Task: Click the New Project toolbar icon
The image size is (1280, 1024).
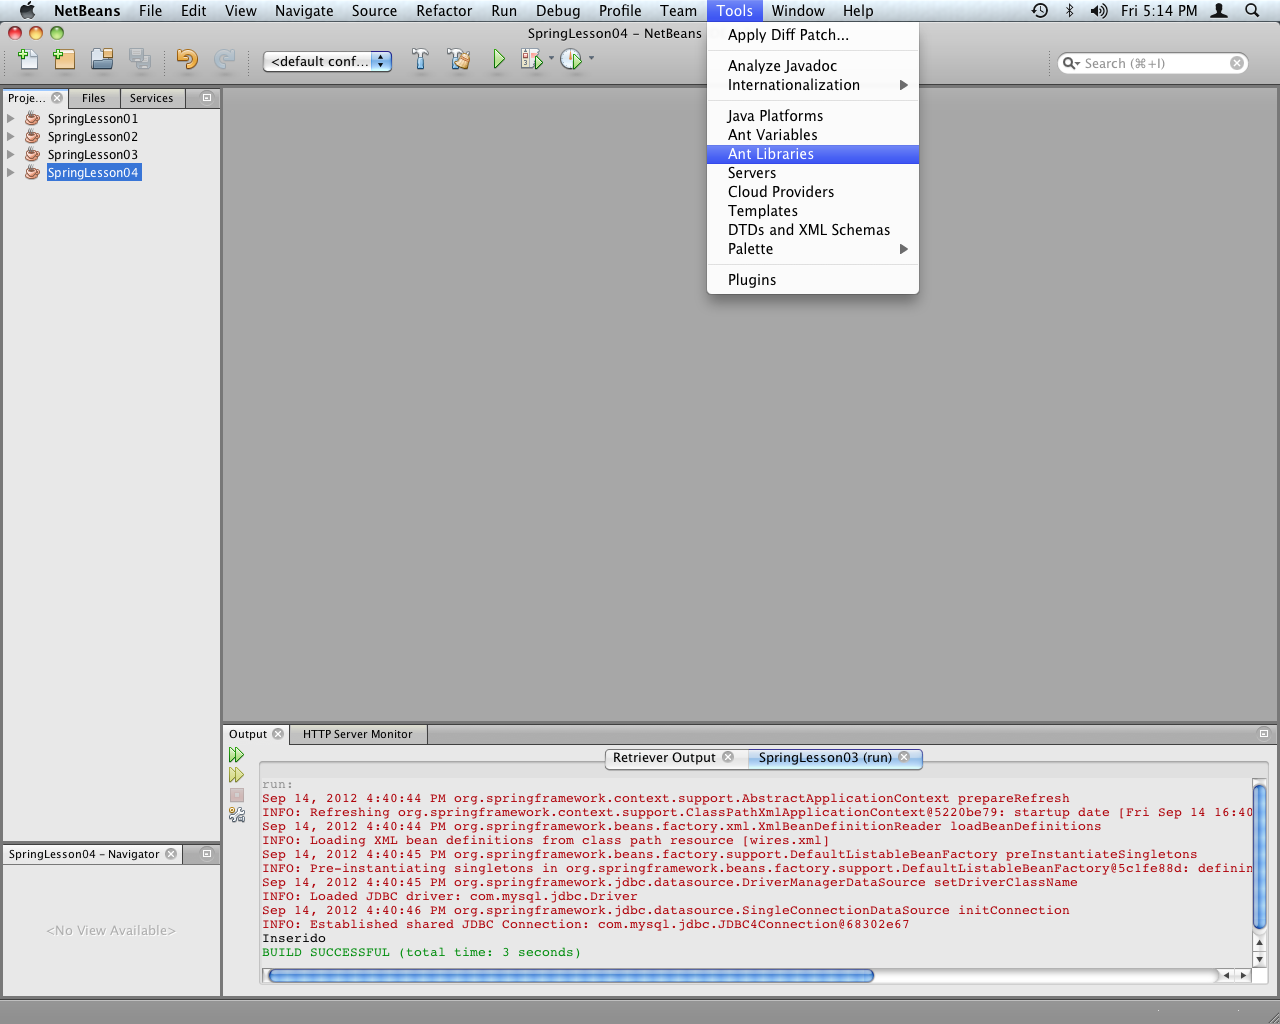Action: [x=64, y=60]
